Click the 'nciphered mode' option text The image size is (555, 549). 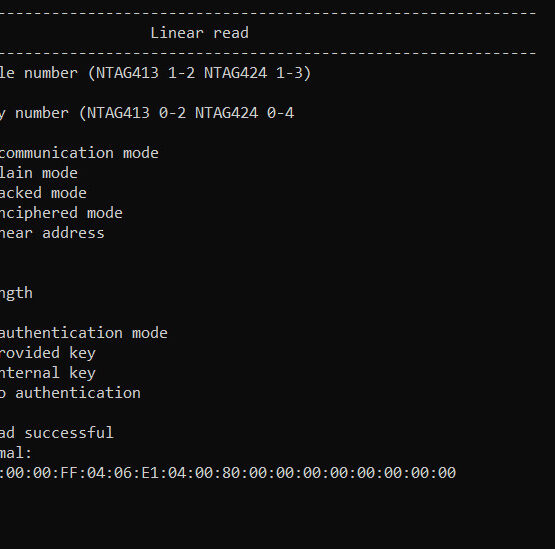(x=61, y=213)
